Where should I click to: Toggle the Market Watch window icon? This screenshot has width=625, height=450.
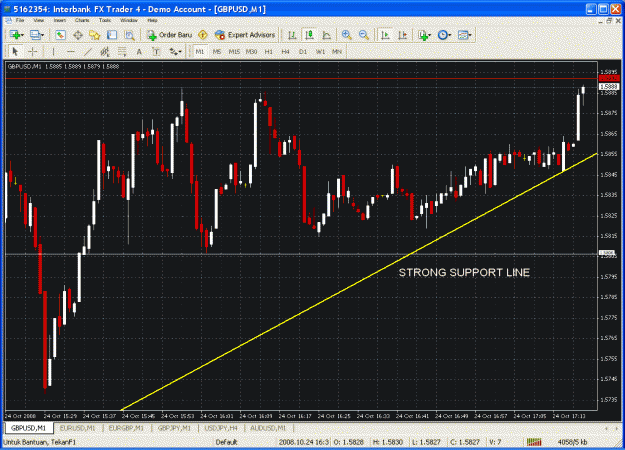click(60, 35)
